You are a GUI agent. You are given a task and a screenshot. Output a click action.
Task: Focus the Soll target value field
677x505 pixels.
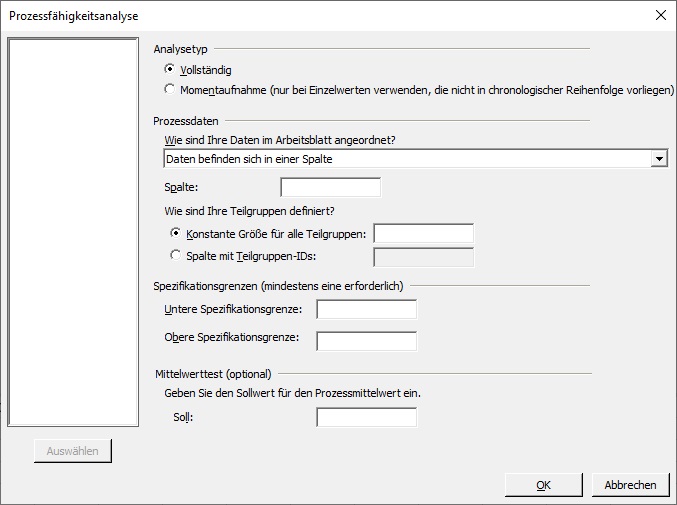(x=367, y=417)
